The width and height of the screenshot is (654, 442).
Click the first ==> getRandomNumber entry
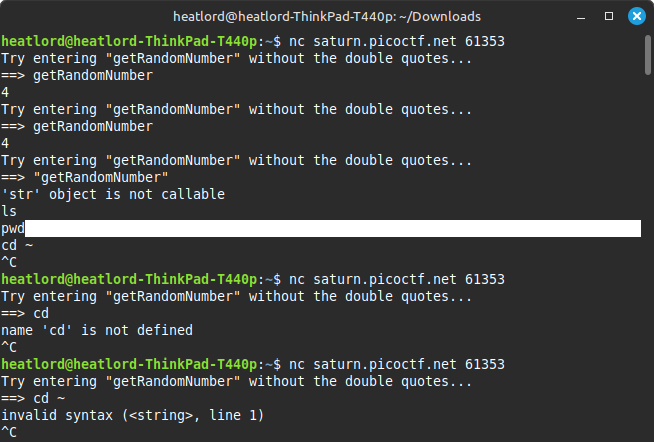click(77, 75)
